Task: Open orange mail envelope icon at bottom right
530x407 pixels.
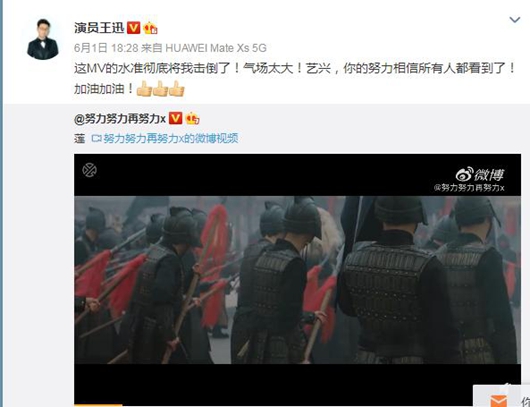Action: coord(498,401)
